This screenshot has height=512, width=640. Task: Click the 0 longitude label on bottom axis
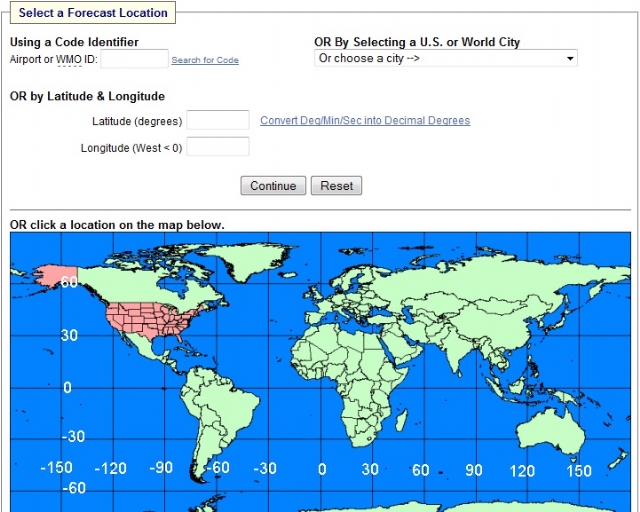coord(322,469)
